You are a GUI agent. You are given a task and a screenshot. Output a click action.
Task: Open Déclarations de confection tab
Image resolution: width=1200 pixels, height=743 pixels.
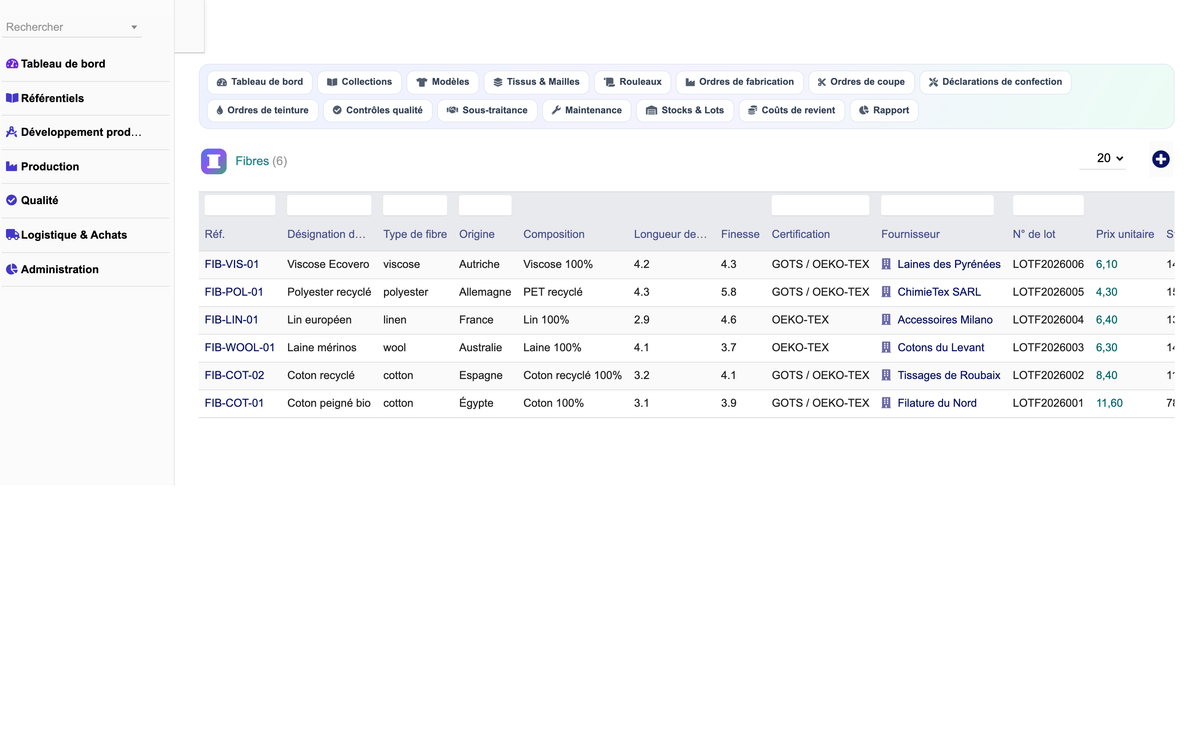click(x=995, y=82)
